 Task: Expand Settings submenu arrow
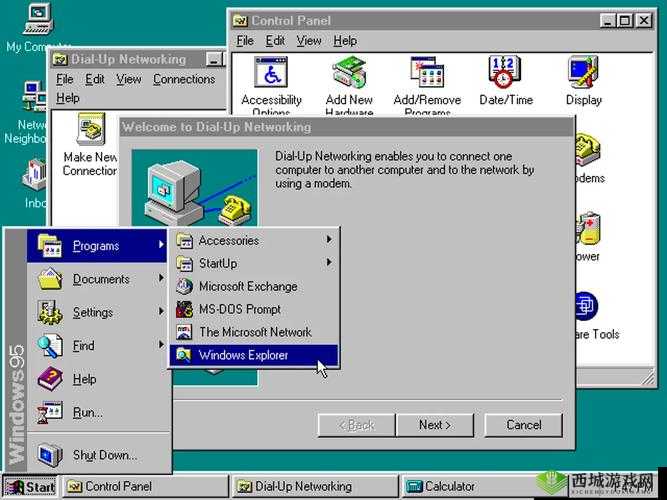[161, 311]
